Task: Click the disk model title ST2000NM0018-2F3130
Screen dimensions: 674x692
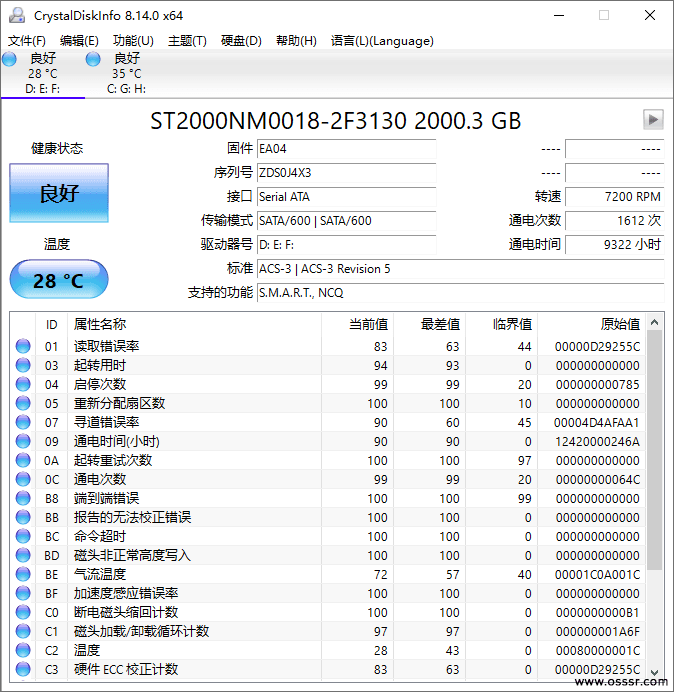Action: pyautogui.click(x=278, y=120)
